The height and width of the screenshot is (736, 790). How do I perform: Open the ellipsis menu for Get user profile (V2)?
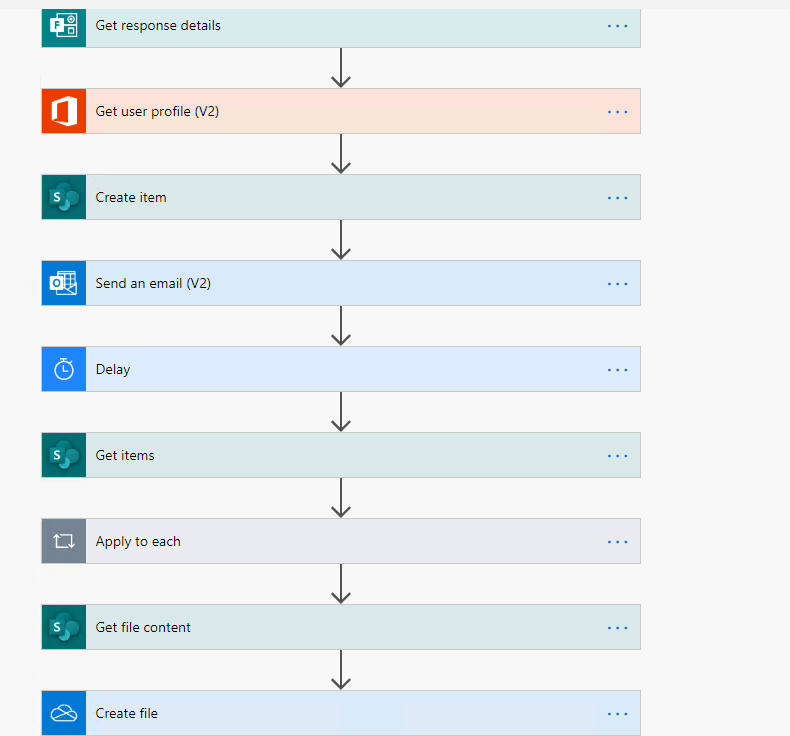point(617,112)
